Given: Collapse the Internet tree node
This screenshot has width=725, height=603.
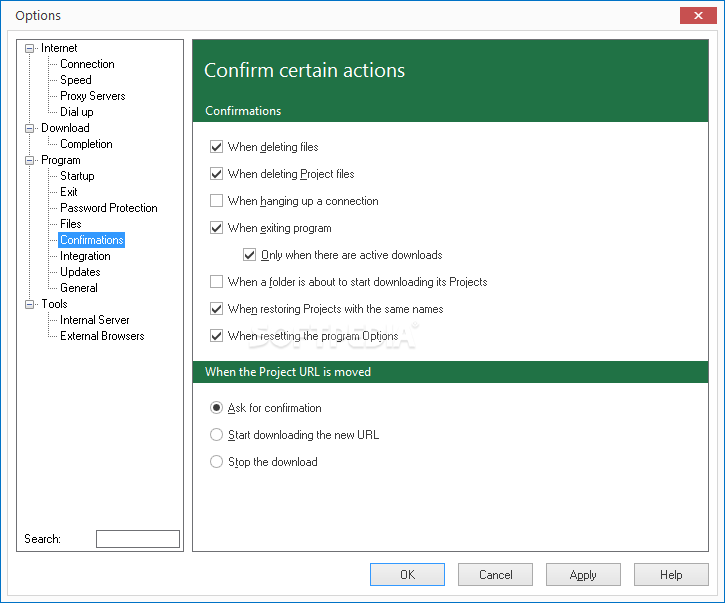Looking at the screenshot, I should [30, 48].
